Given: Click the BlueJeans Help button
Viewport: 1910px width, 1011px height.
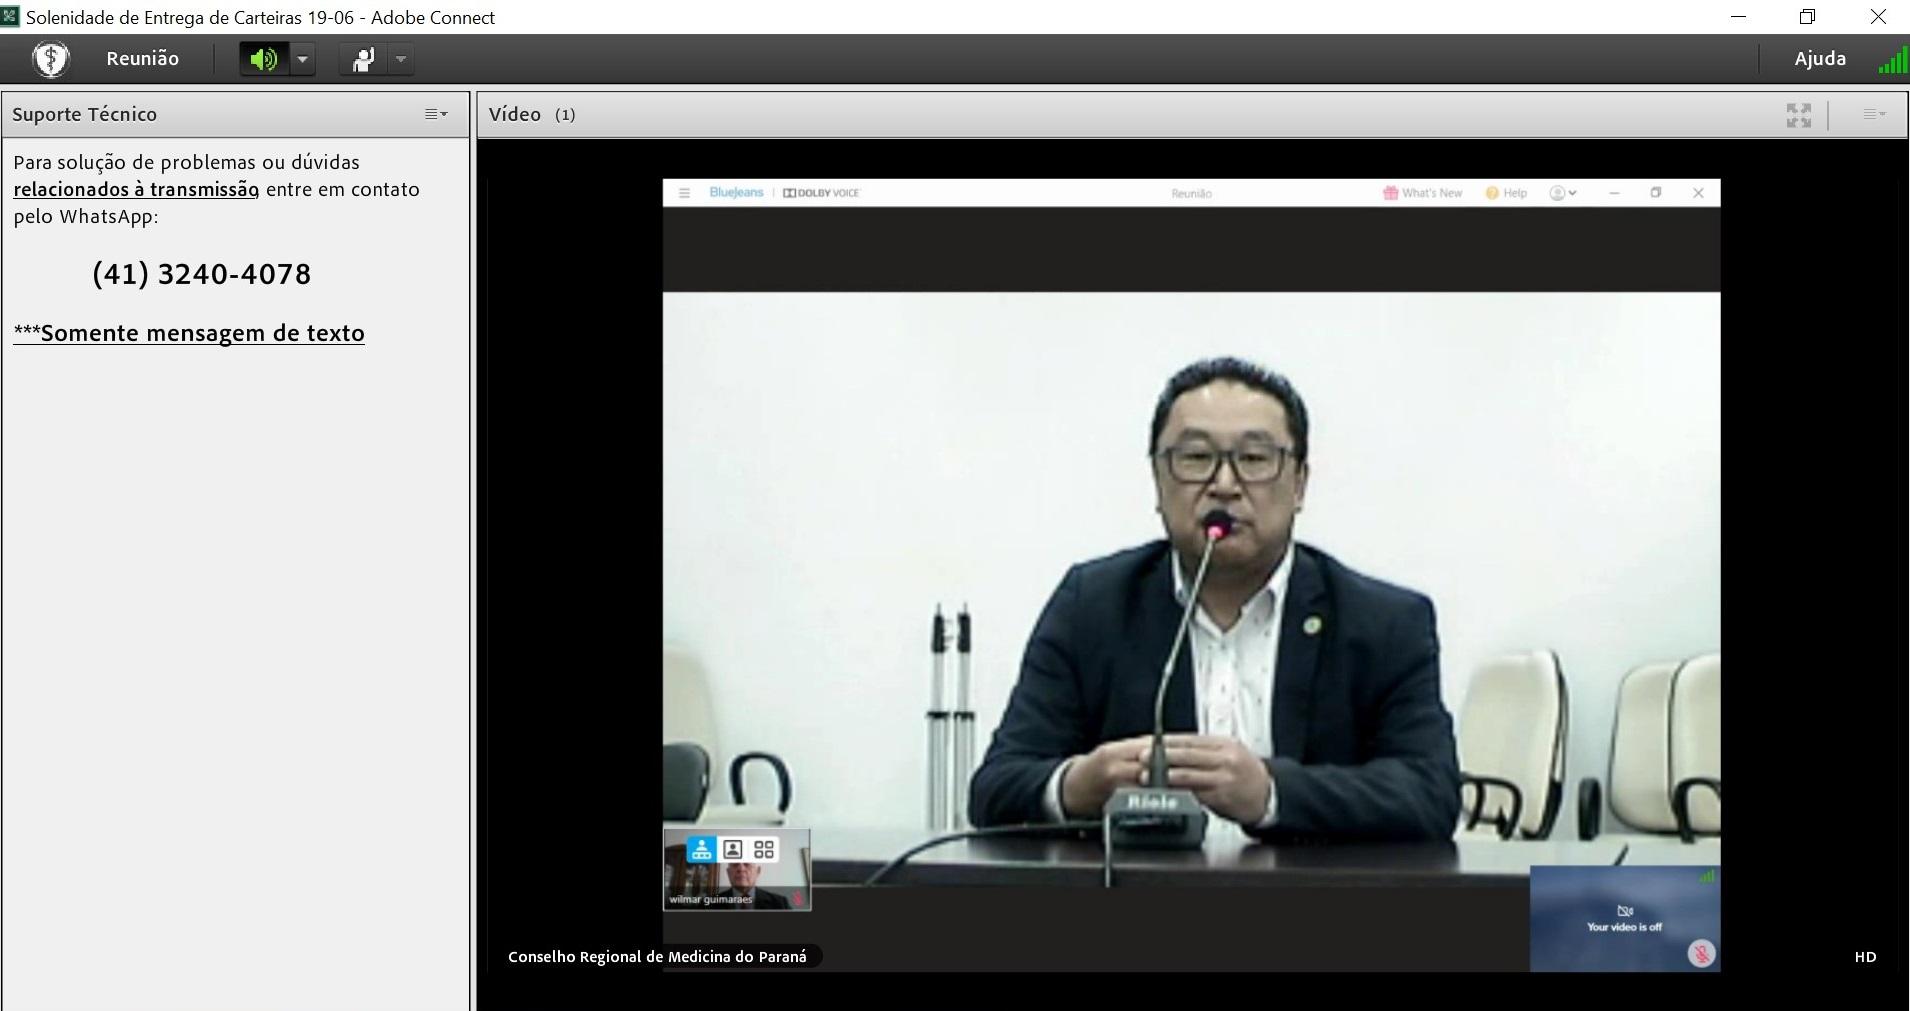Looking at the screenshot, I should [x=1506, y=193].
